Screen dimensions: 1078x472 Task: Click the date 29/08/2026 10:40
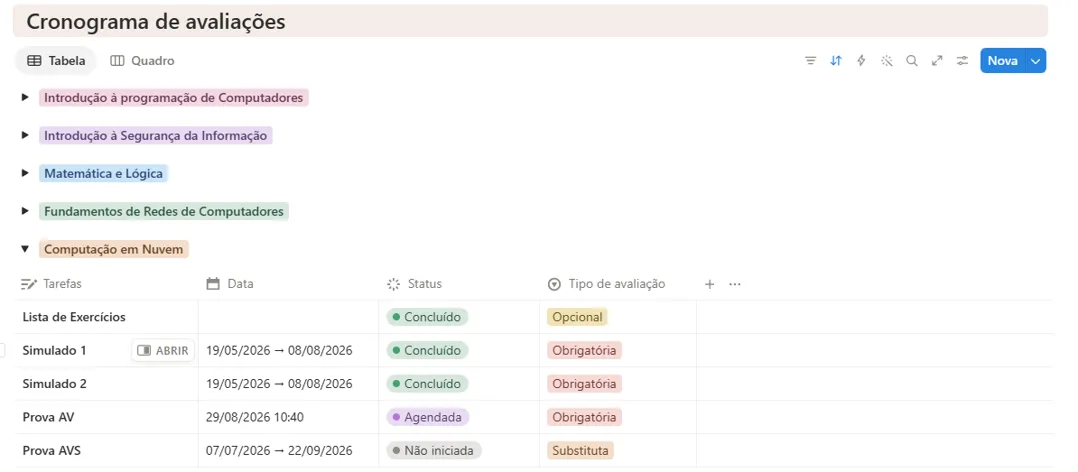[x=255, y=417]
